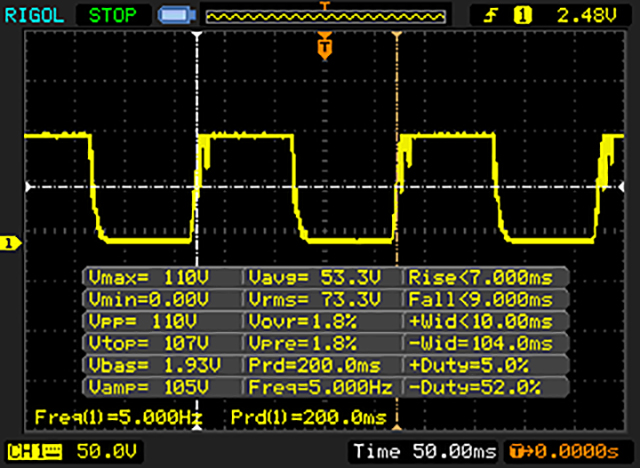Click the 50.0V vertical scale readout

[x=107, y=451]
